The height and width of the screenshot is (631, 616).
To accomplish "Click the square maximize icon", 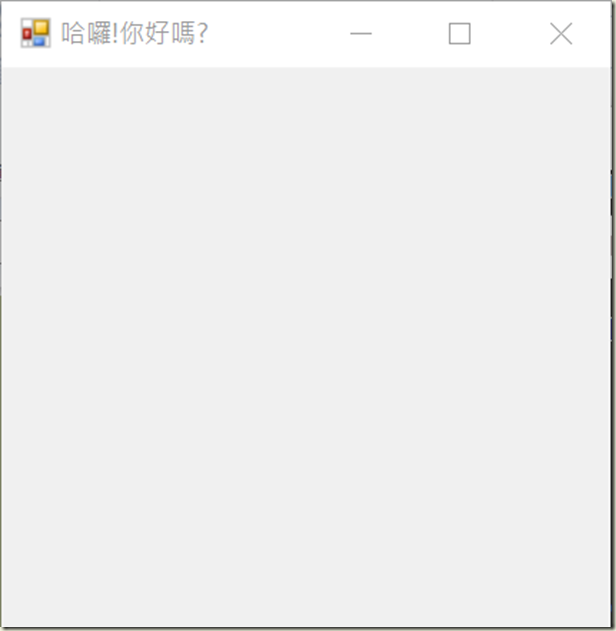I will pos(459,33).
